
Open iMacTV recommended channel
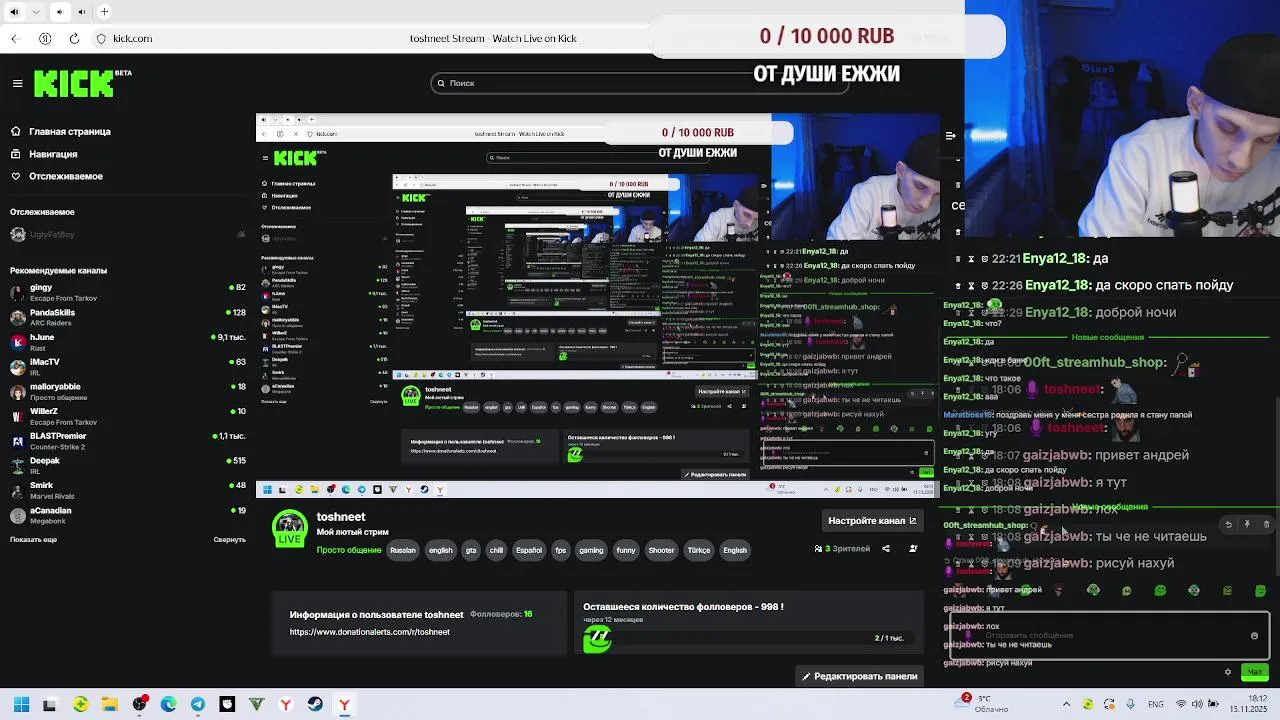coord(128,366)
